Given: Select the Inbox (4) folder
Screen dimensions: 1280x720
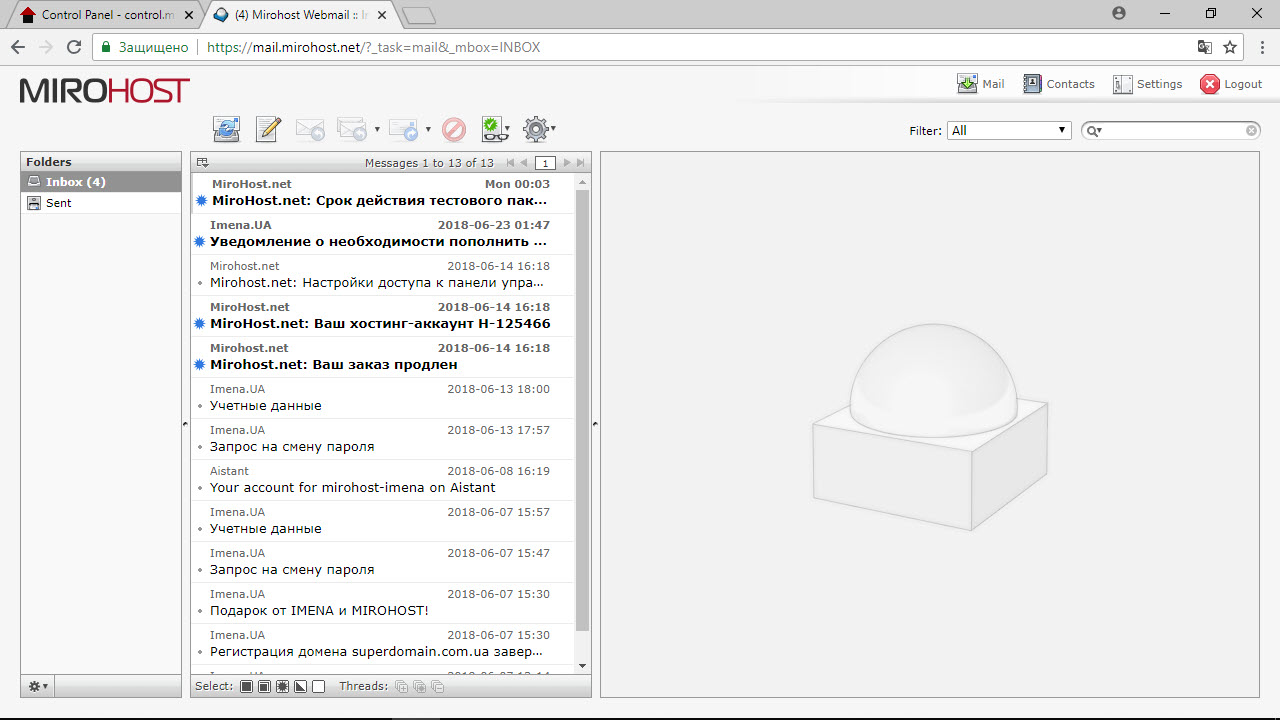Looking at the screenshot, I should (x=101, y=182).
